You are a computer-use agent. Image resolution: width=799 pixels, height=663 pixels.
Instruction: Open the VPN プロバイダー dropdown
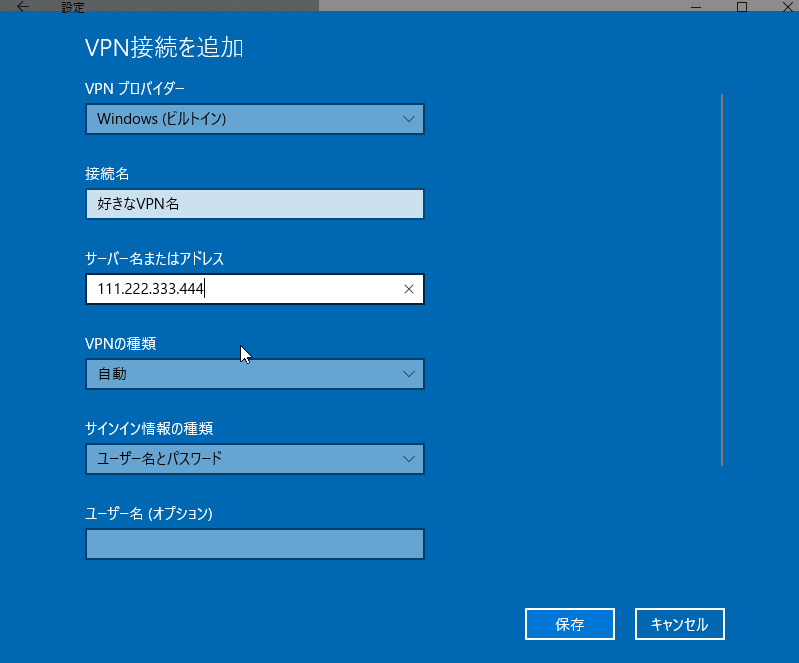255,119
